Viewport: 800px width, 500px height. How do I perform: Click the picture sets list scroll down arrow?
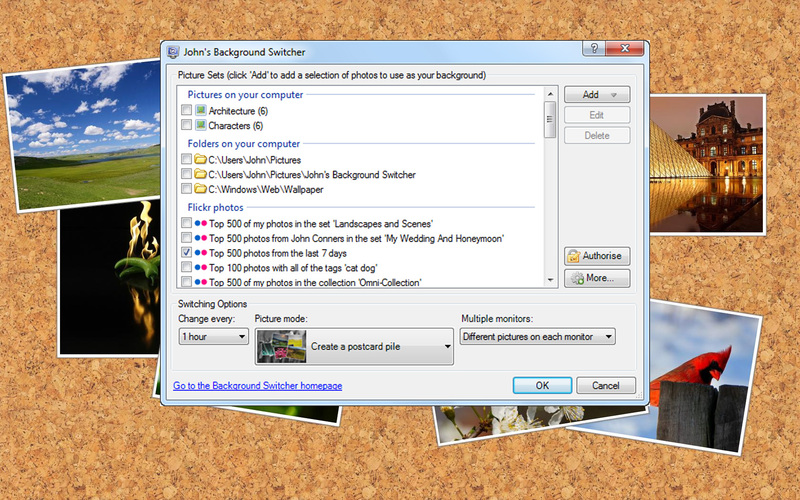[x=550, y=280]
